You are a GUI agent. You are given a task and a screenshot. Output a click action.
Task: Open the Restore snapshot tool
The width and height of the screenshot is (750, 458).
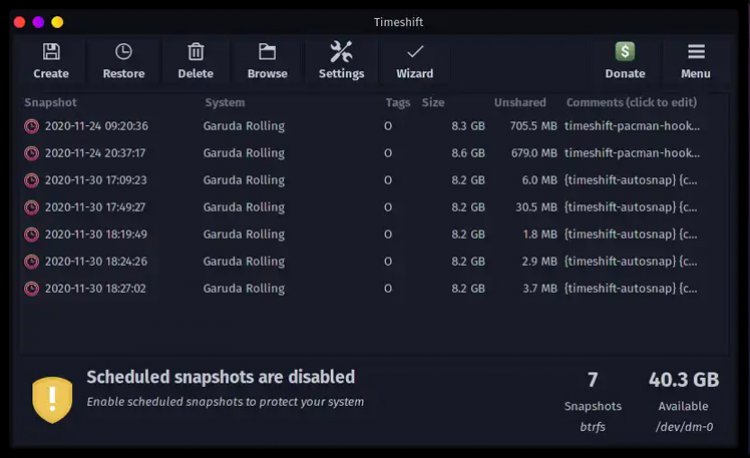[123, 52]
